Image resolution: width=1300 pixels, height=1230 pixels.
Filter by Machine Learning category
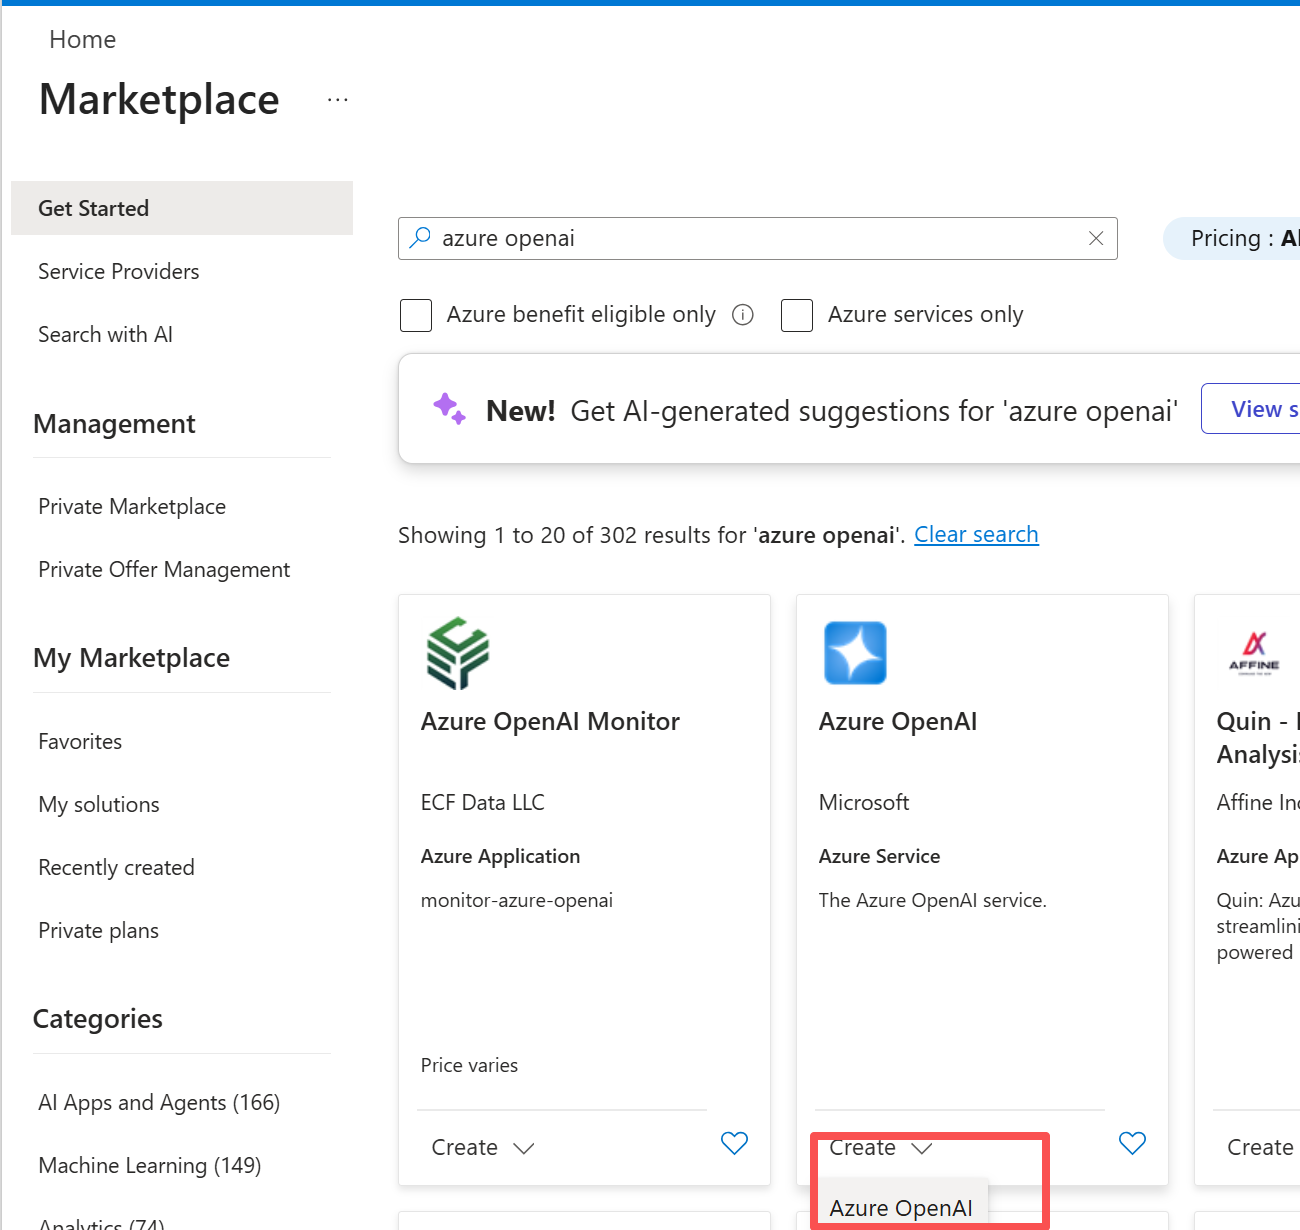pyautogui.click(x=150, y=1165)
